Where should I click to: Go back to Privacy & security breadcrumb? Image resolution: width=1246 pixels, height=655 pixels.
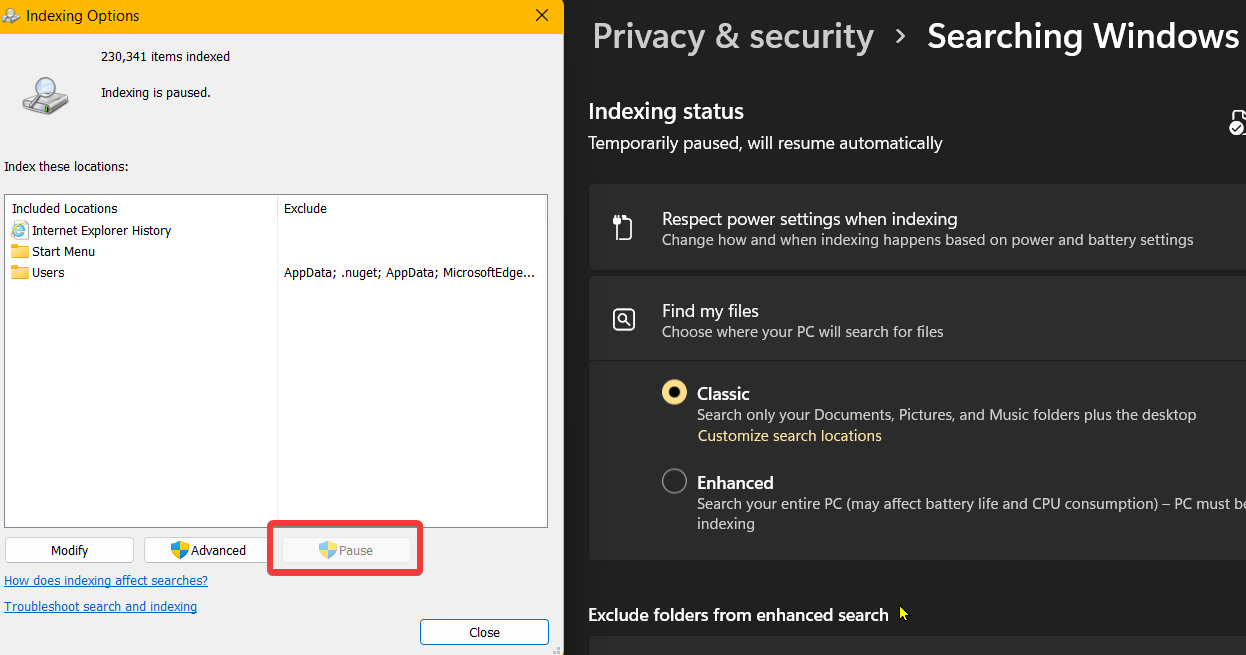[x=732, y=37]
